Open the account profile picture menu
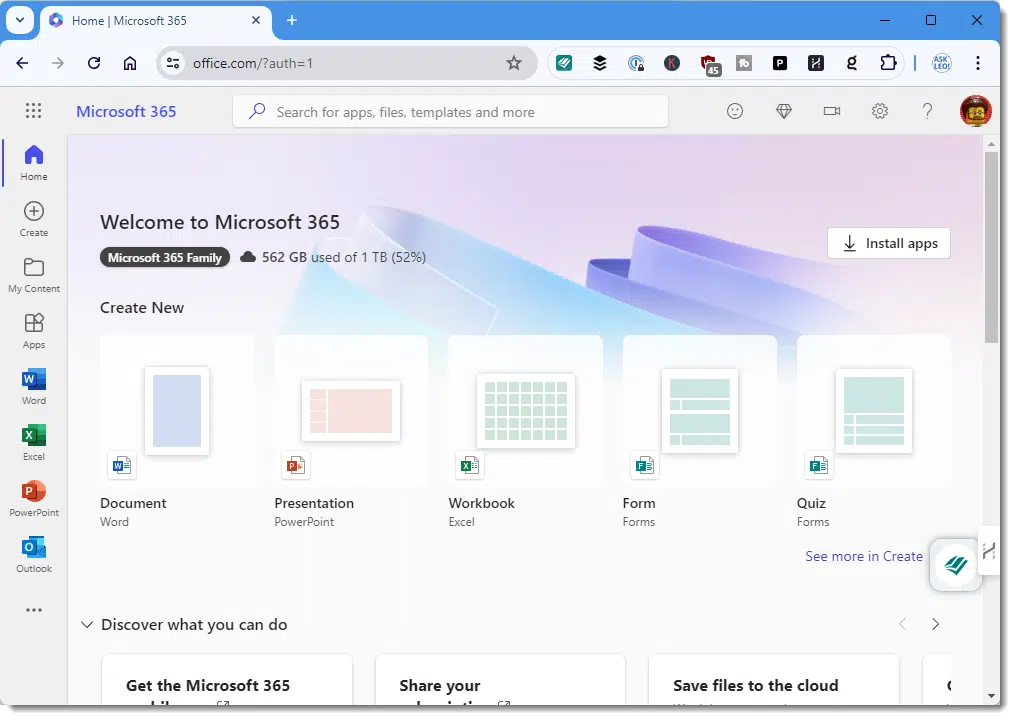 (976, 111)
